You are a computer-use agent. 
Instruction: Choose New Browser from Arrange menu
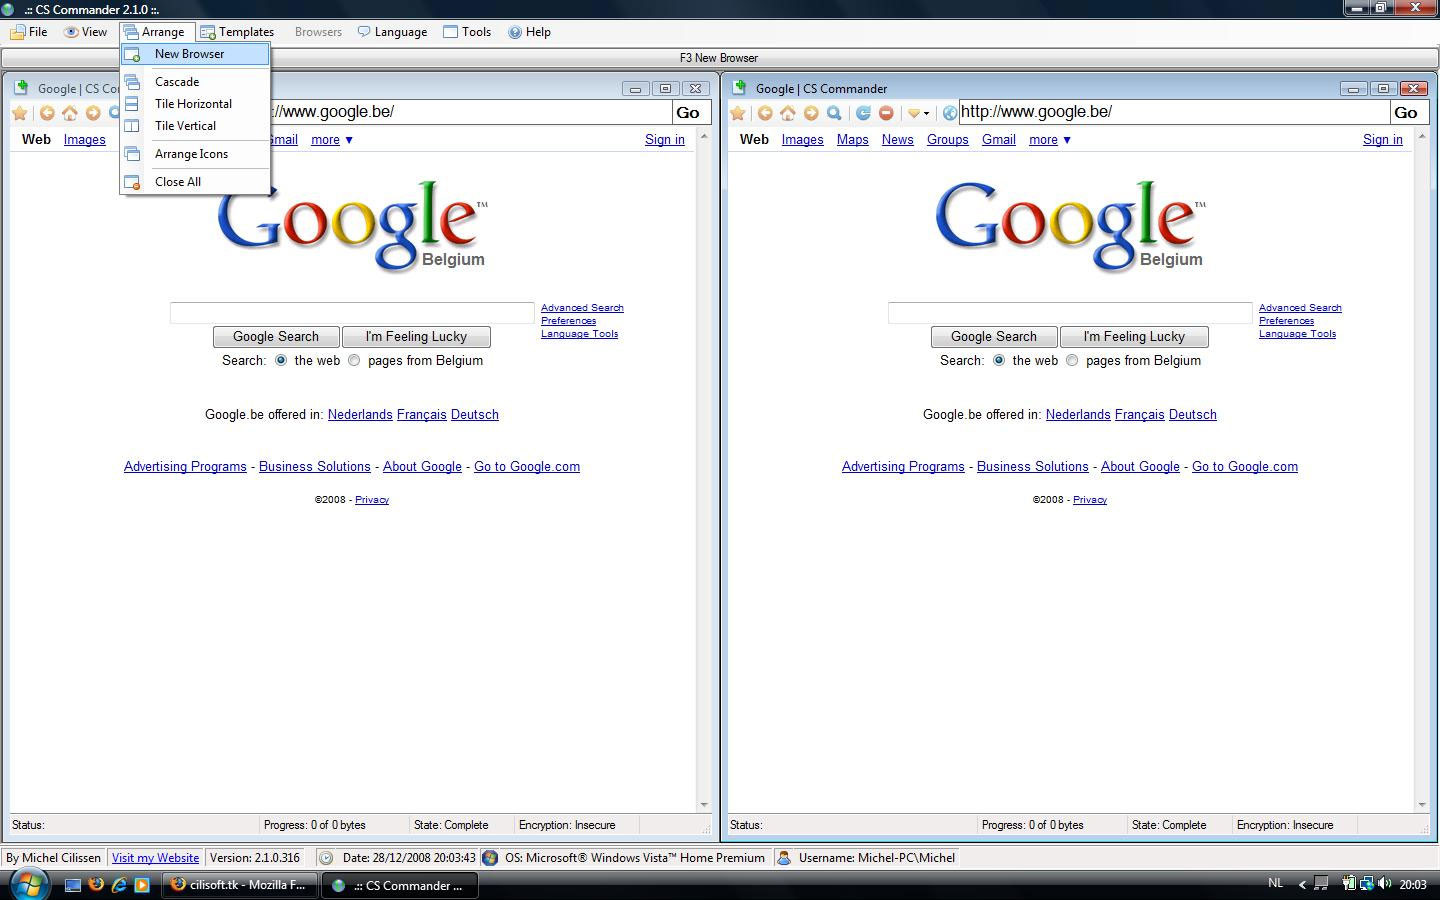(x=195, y=54)
